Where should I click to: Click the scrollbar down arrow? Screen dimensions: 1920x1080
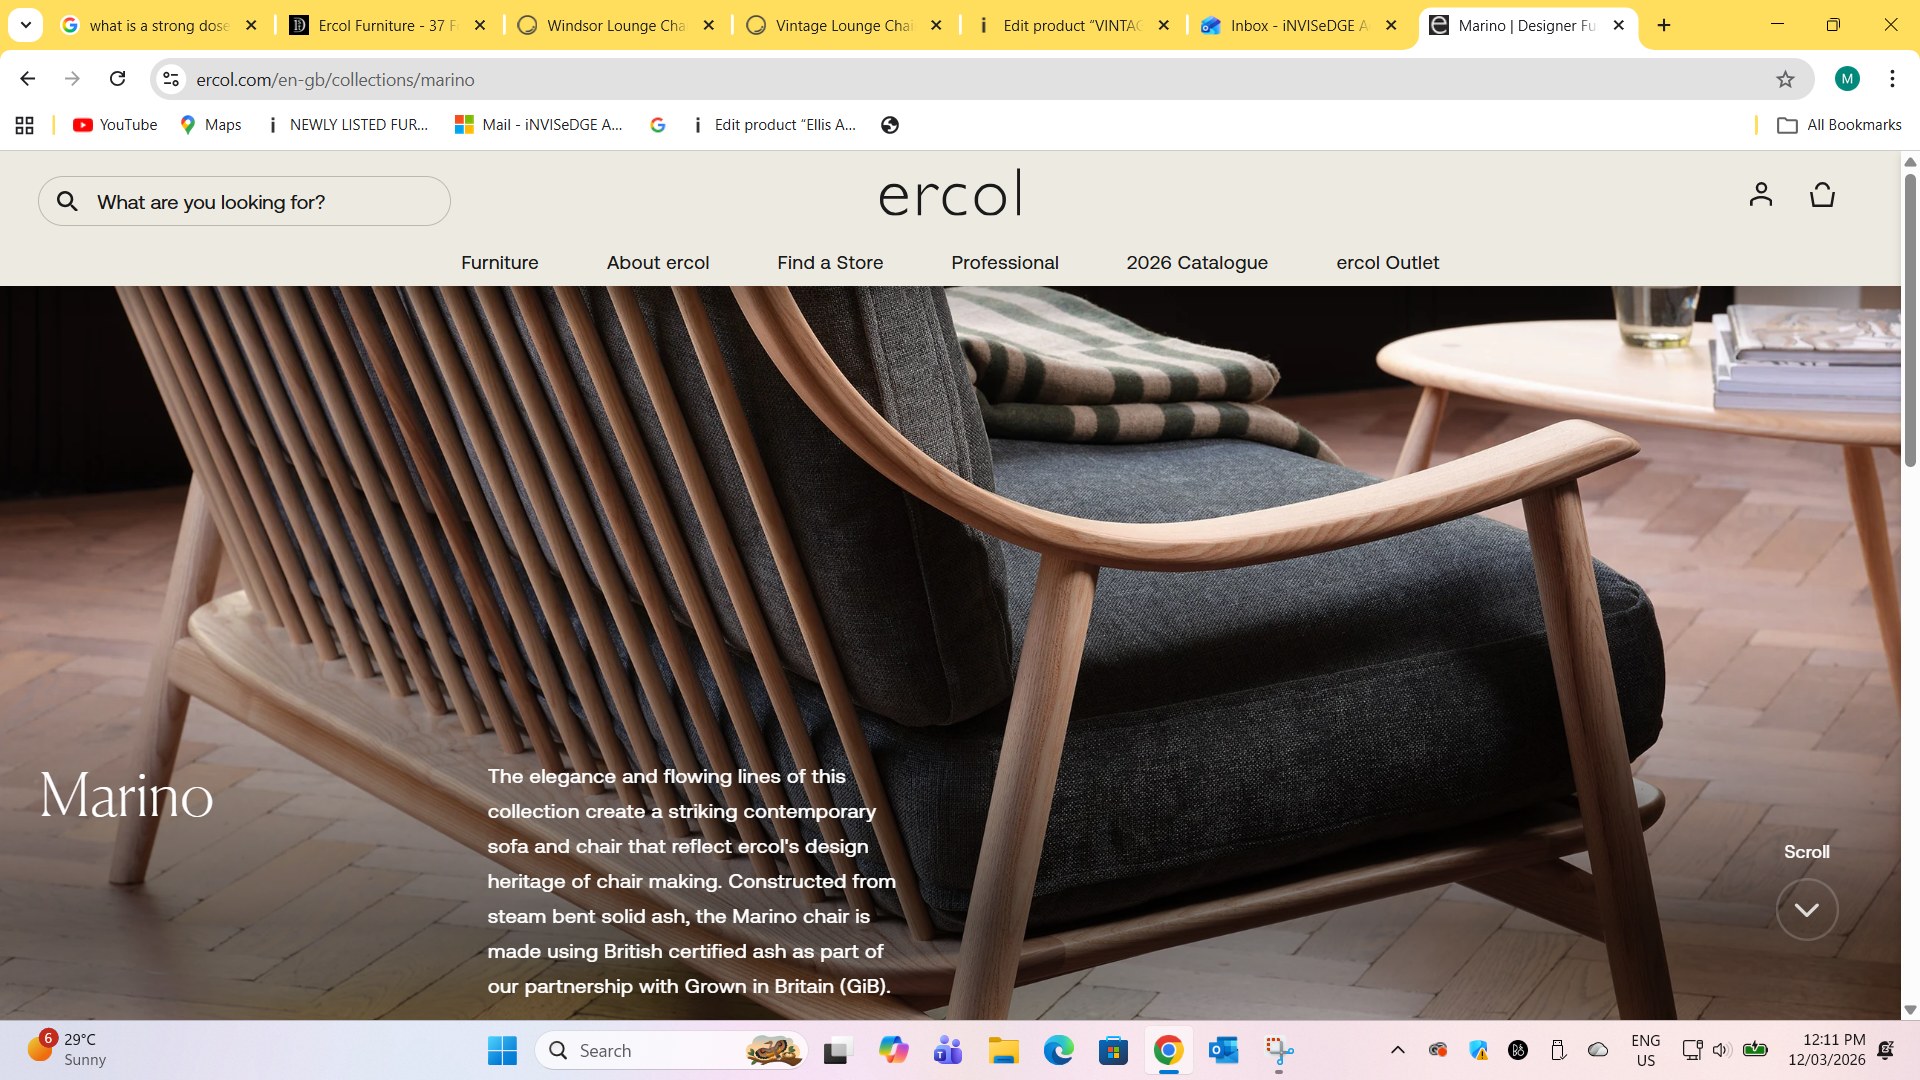click(1910, 1010)
